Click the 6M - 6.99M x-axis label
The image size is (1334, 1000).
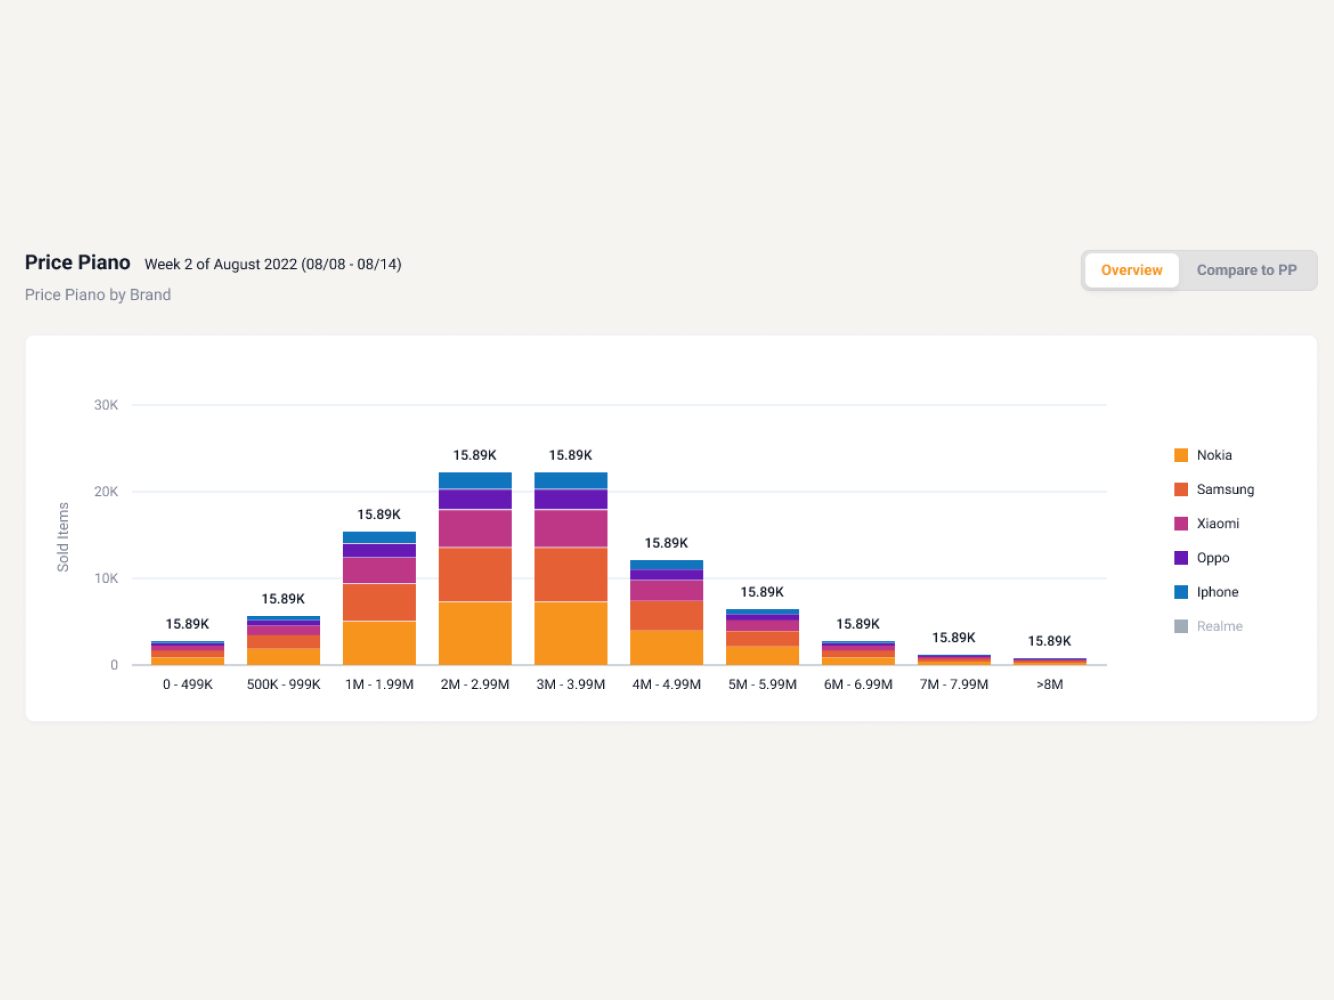coord(858,684)
